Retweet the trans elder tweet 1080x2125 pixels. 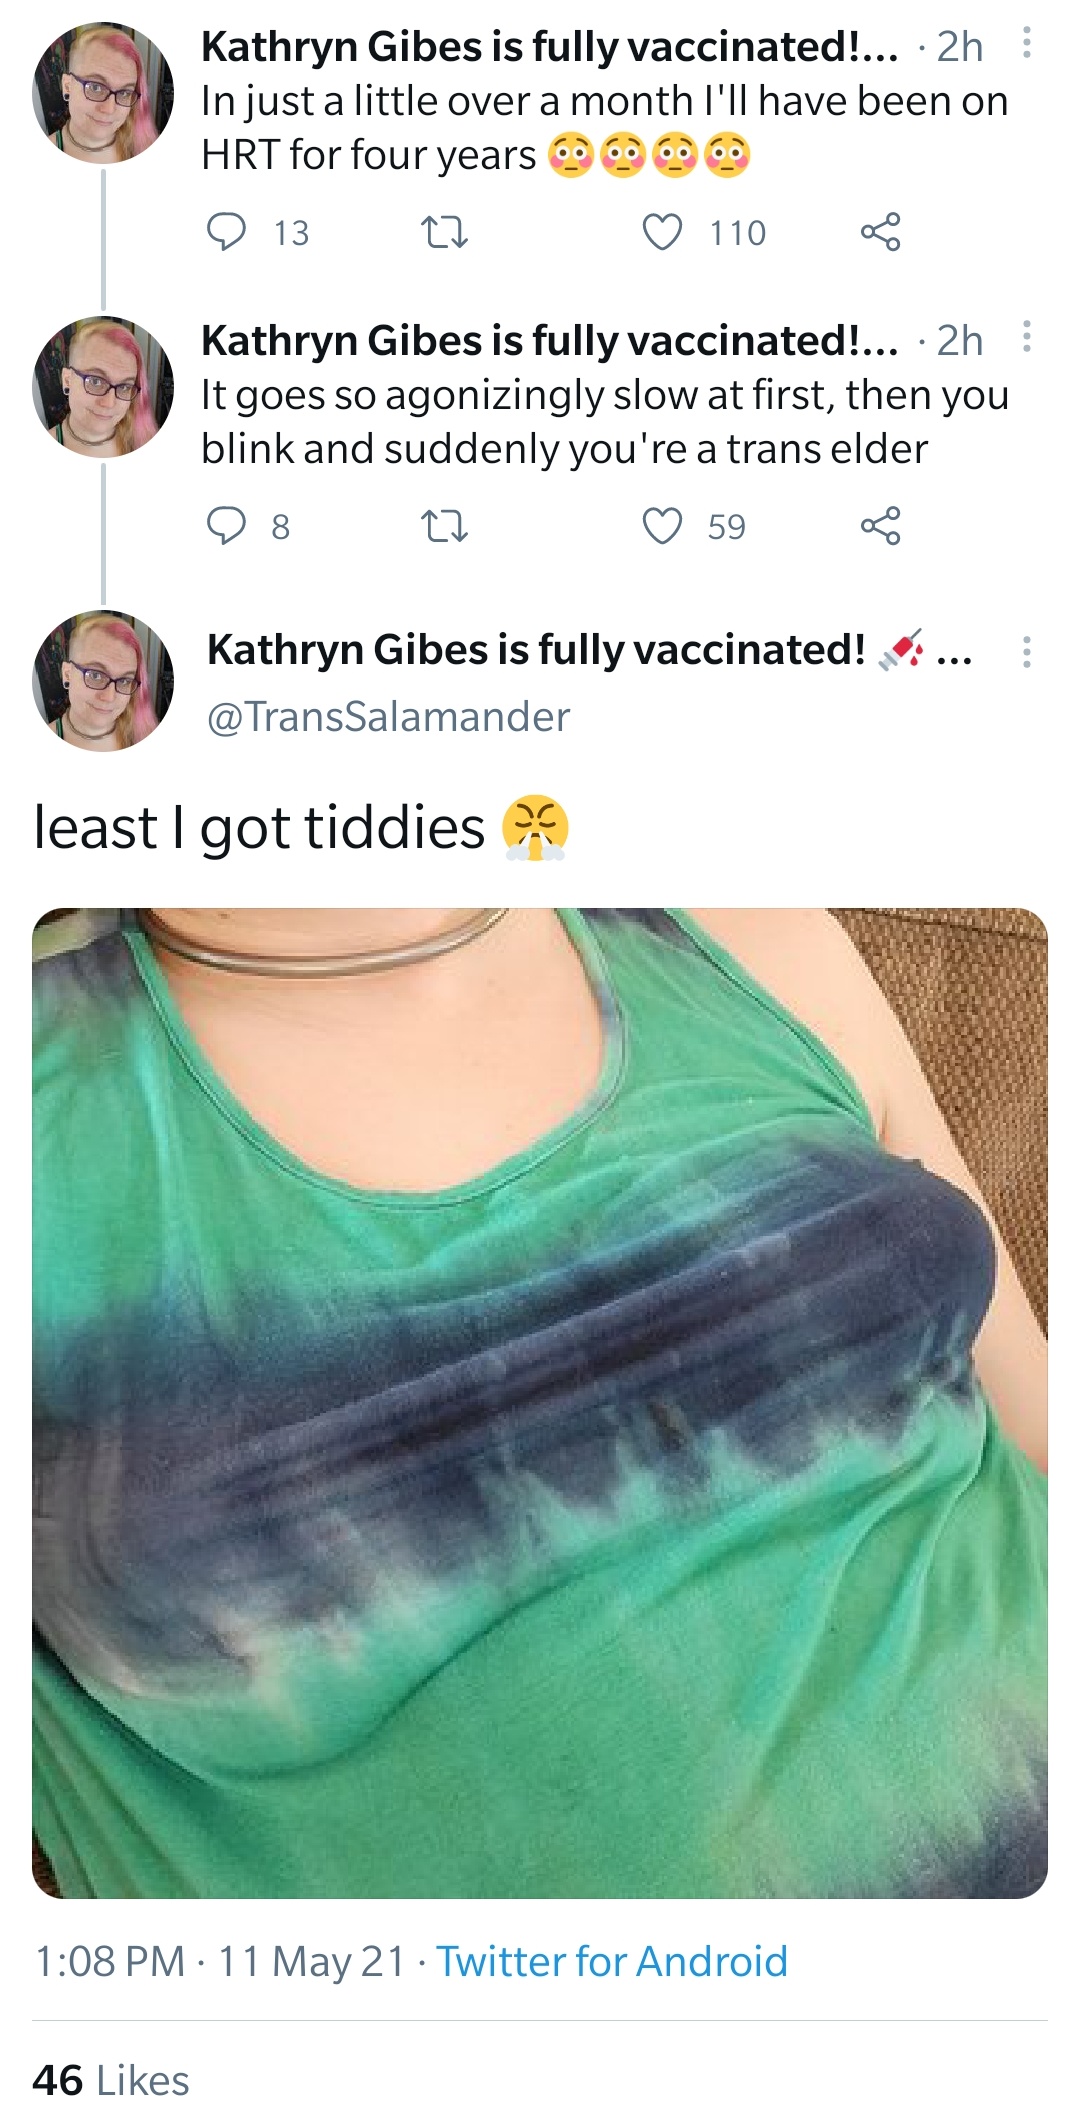pos(444,526)
